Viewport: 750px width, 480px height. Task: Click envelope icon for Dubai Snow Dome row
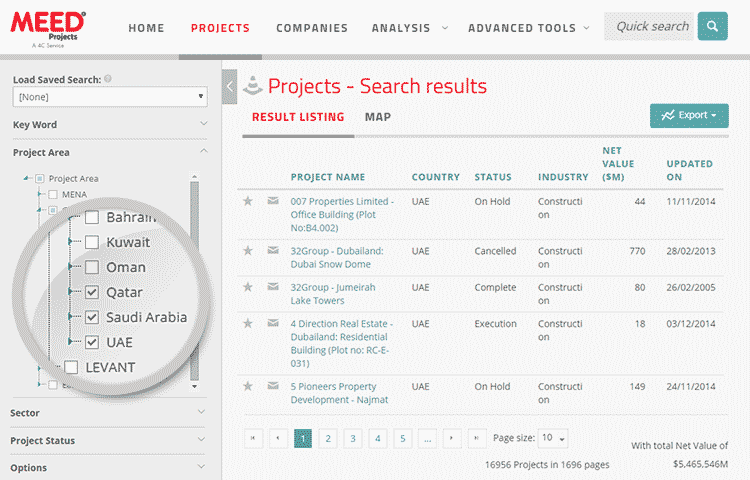(x=273, y=251)
